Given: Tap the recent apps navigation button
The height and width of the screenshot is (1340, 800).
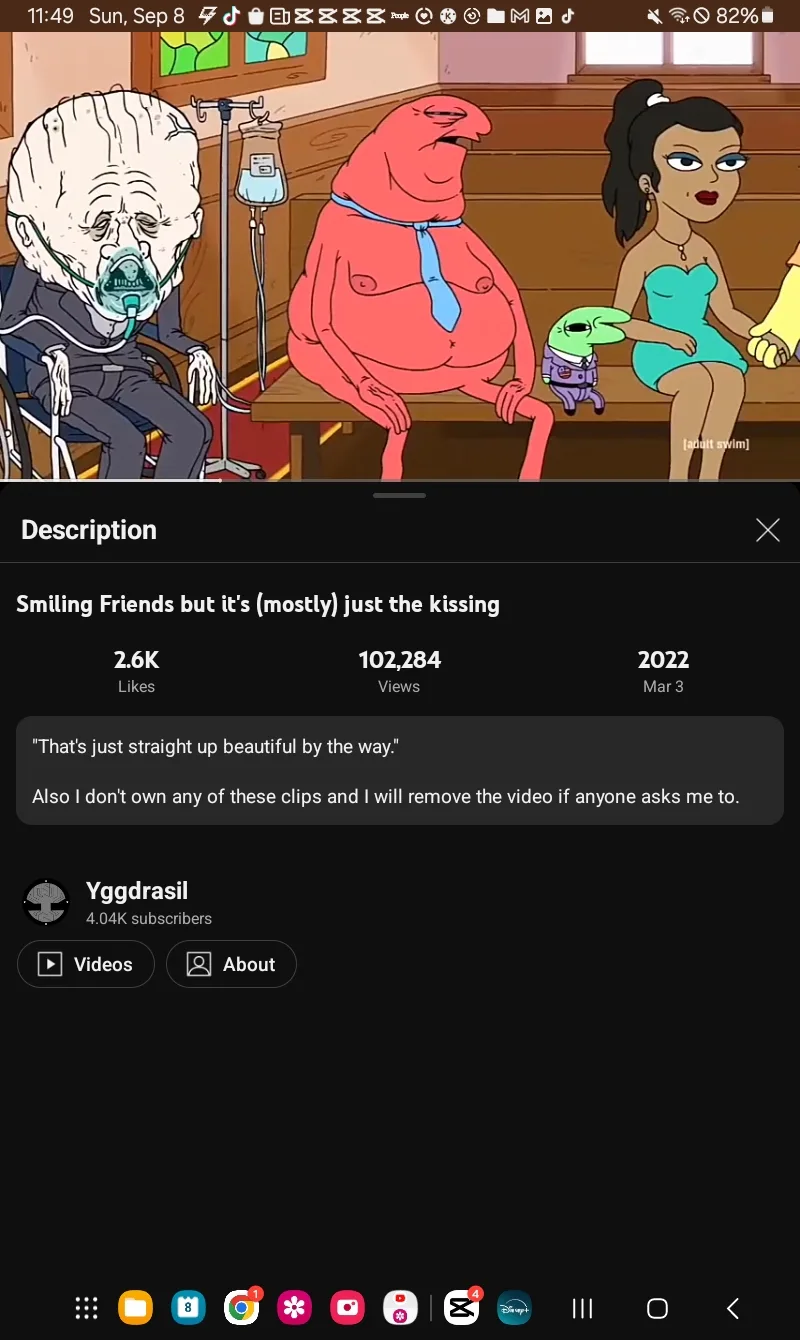Looking at the screenshot, I should [x=582, y=1308].
